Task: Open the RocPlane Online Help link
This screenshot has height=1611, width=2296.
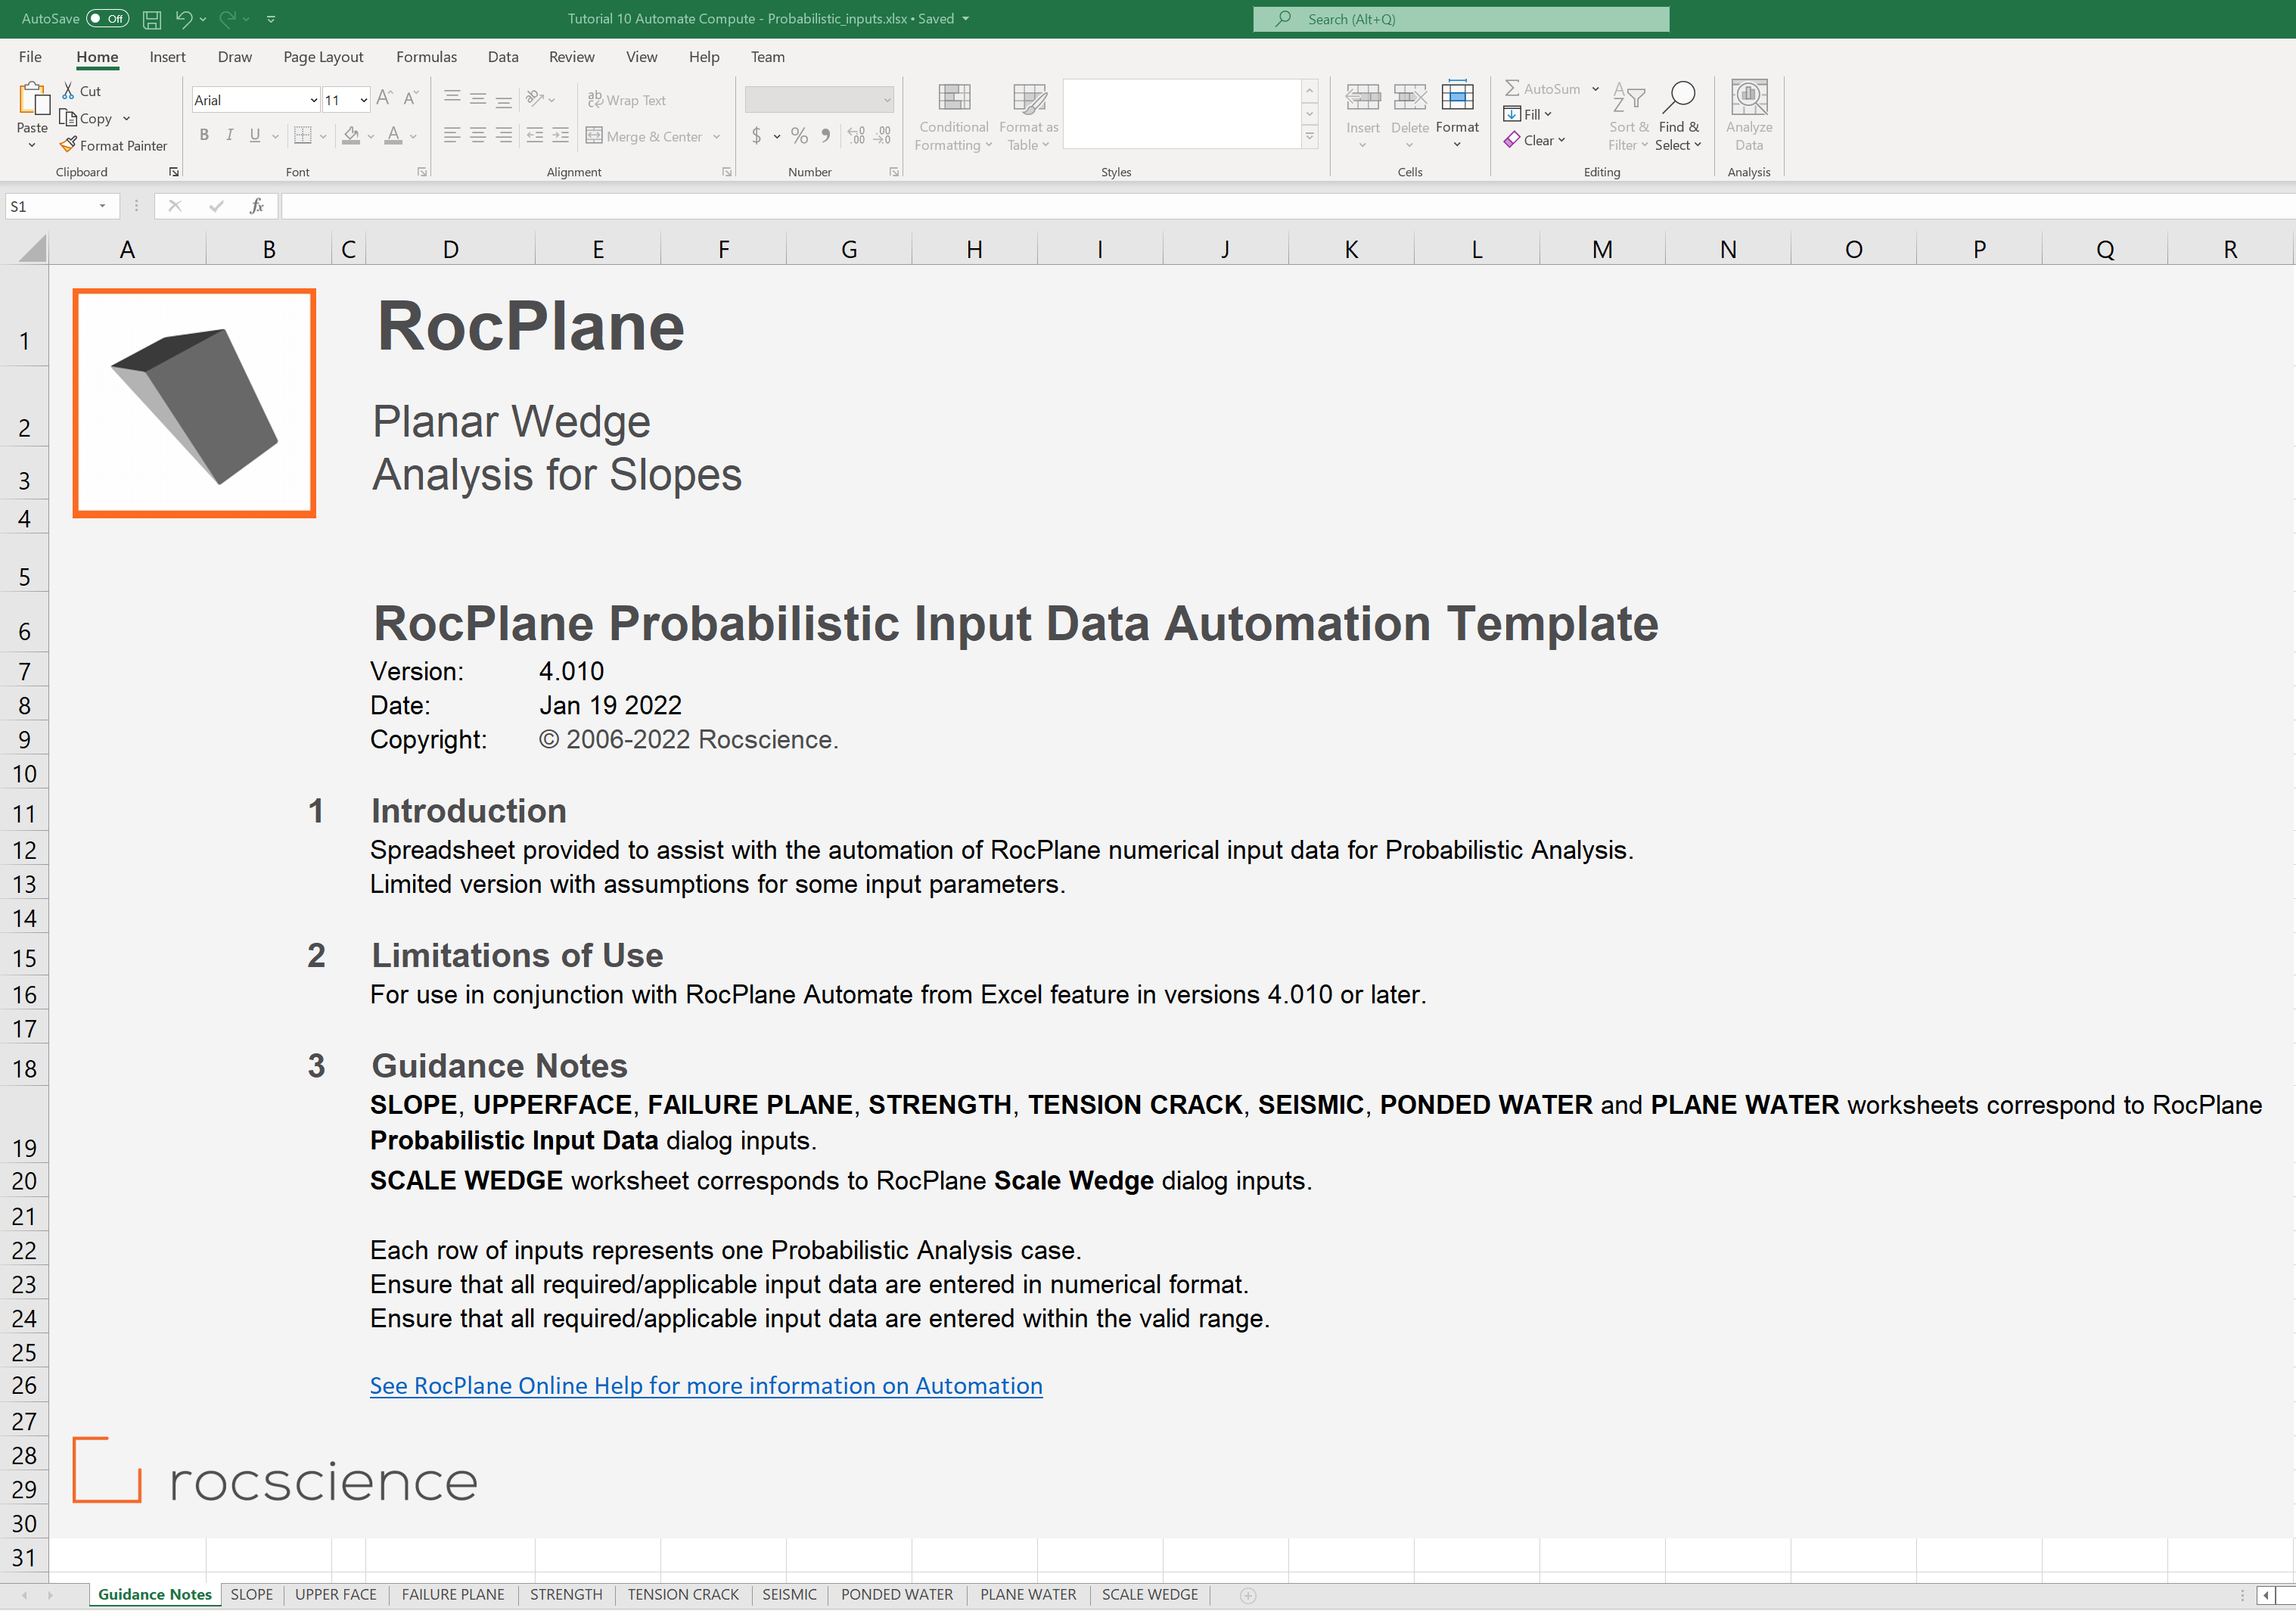Action: point(705,1385)
